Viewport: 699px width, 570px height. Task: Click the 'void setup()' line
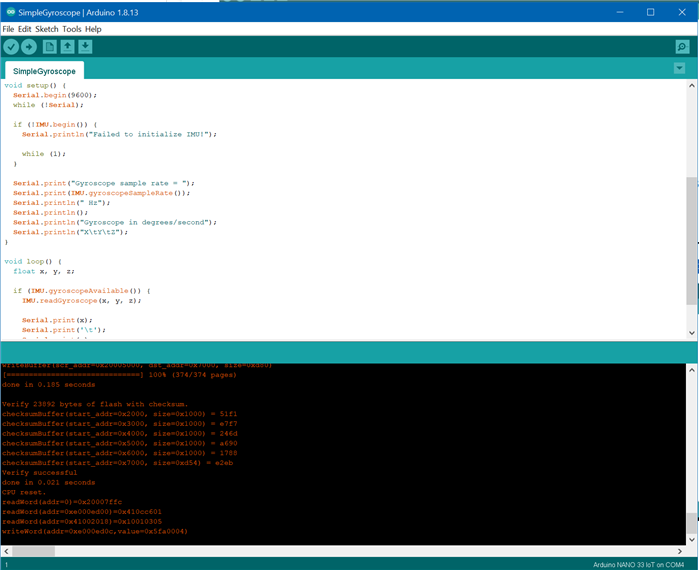click(x=35, y=85)
